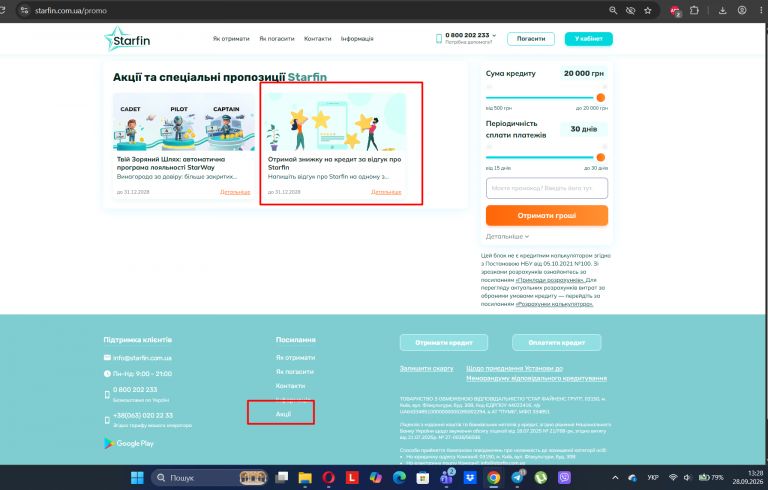This screenshot has height=490, width=768.
Task: Click Оплатити кредит button in footer
Action: click(x=556, y=343)
